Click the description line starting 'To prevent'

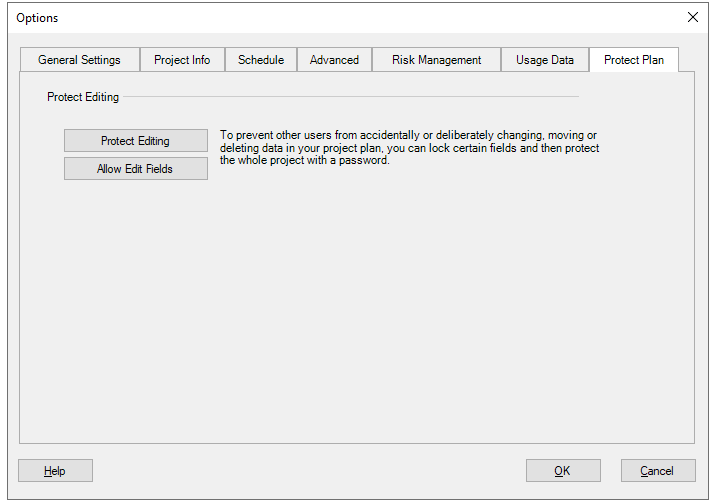point(408,135)
